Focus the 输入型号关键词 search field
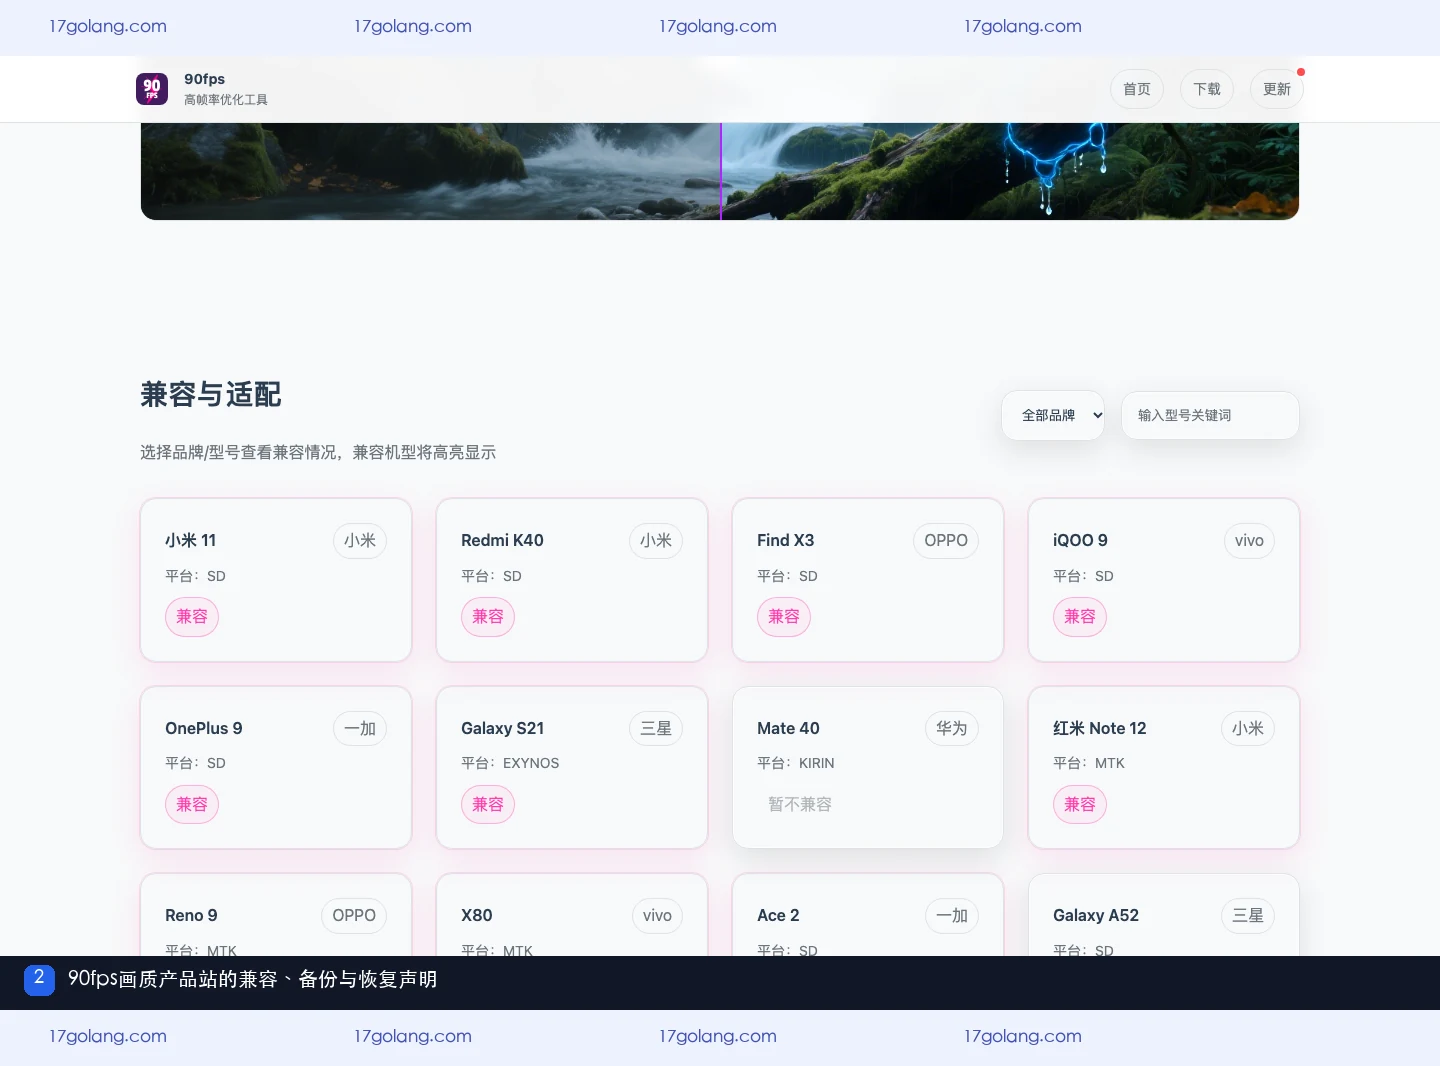The height and width of the screenshot is (1066, 1440). (x=1210, y=415)
